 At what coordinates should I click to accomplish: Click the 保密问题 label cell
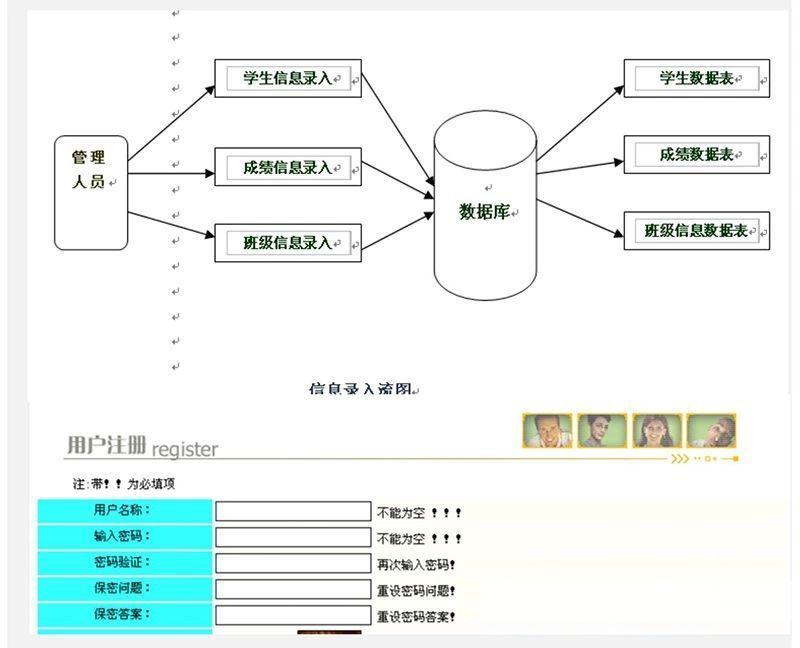(x=125, y=589)
